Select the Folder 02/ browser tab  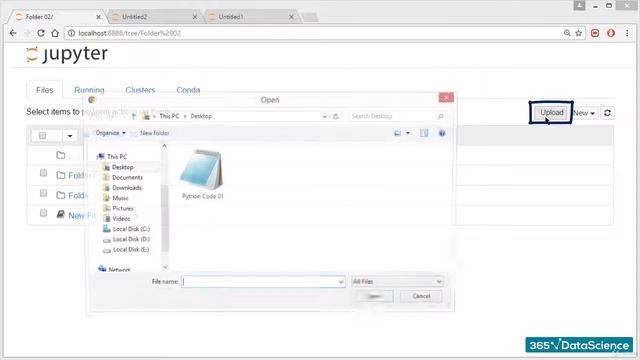[57, 17]
